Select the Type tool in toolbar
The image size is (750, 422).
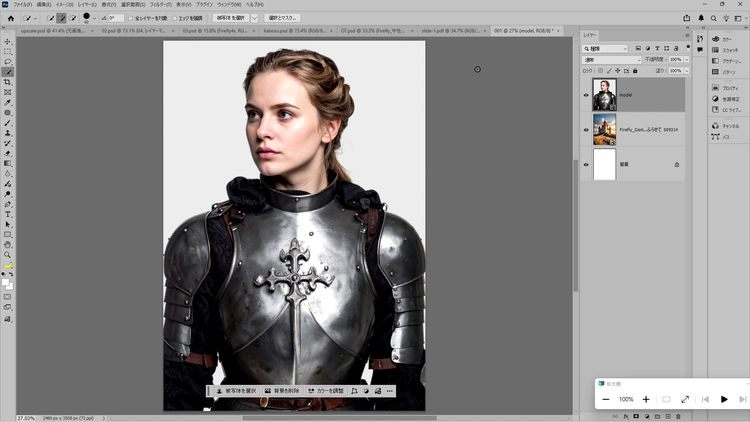tap(8, 214)
